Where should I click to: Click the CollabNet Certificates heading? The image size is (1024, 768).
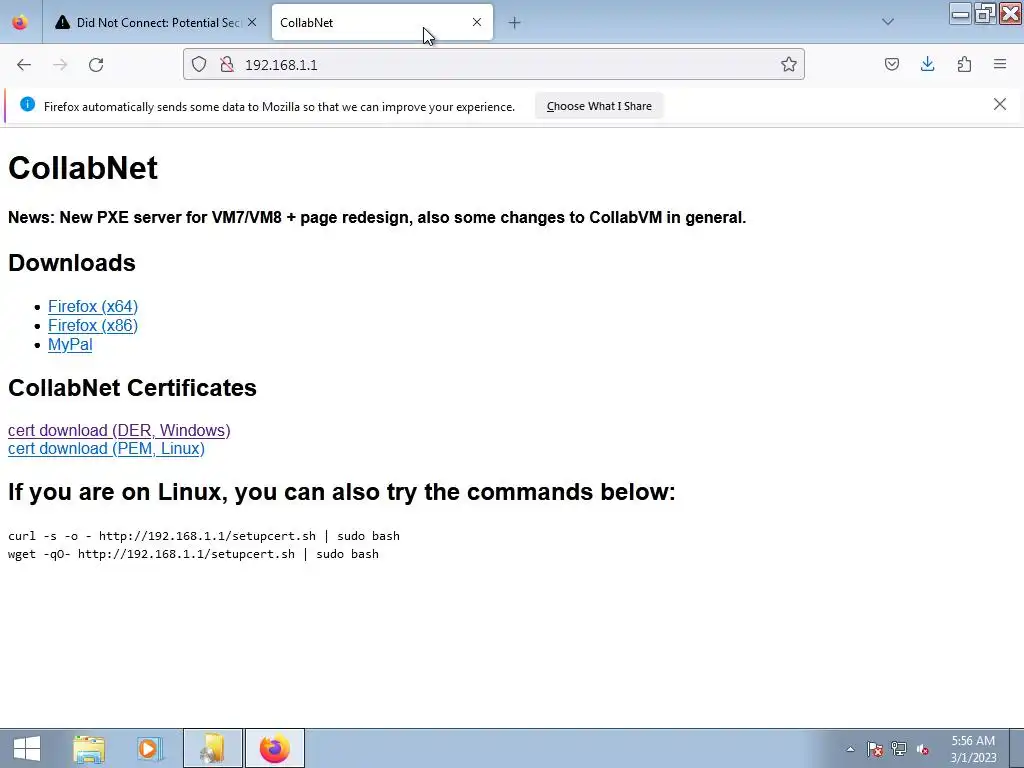132,388
